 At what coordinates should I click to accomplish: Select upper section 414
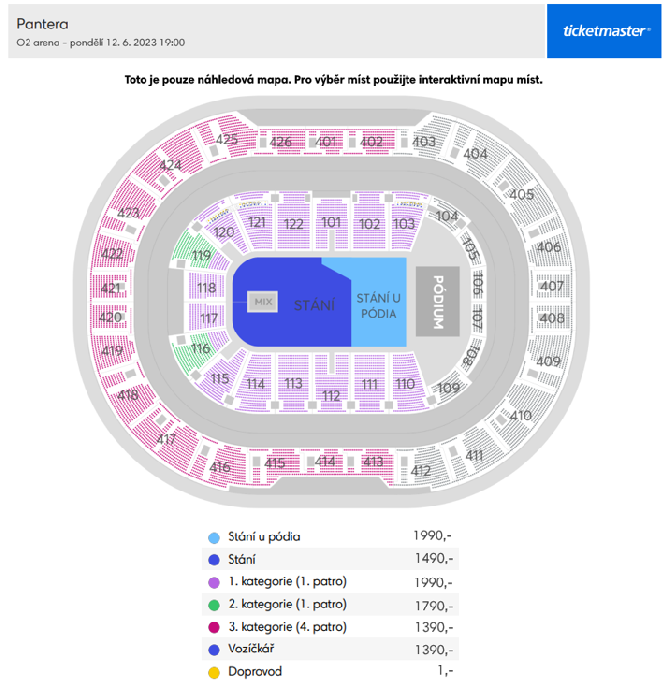[x=325, y=461]
